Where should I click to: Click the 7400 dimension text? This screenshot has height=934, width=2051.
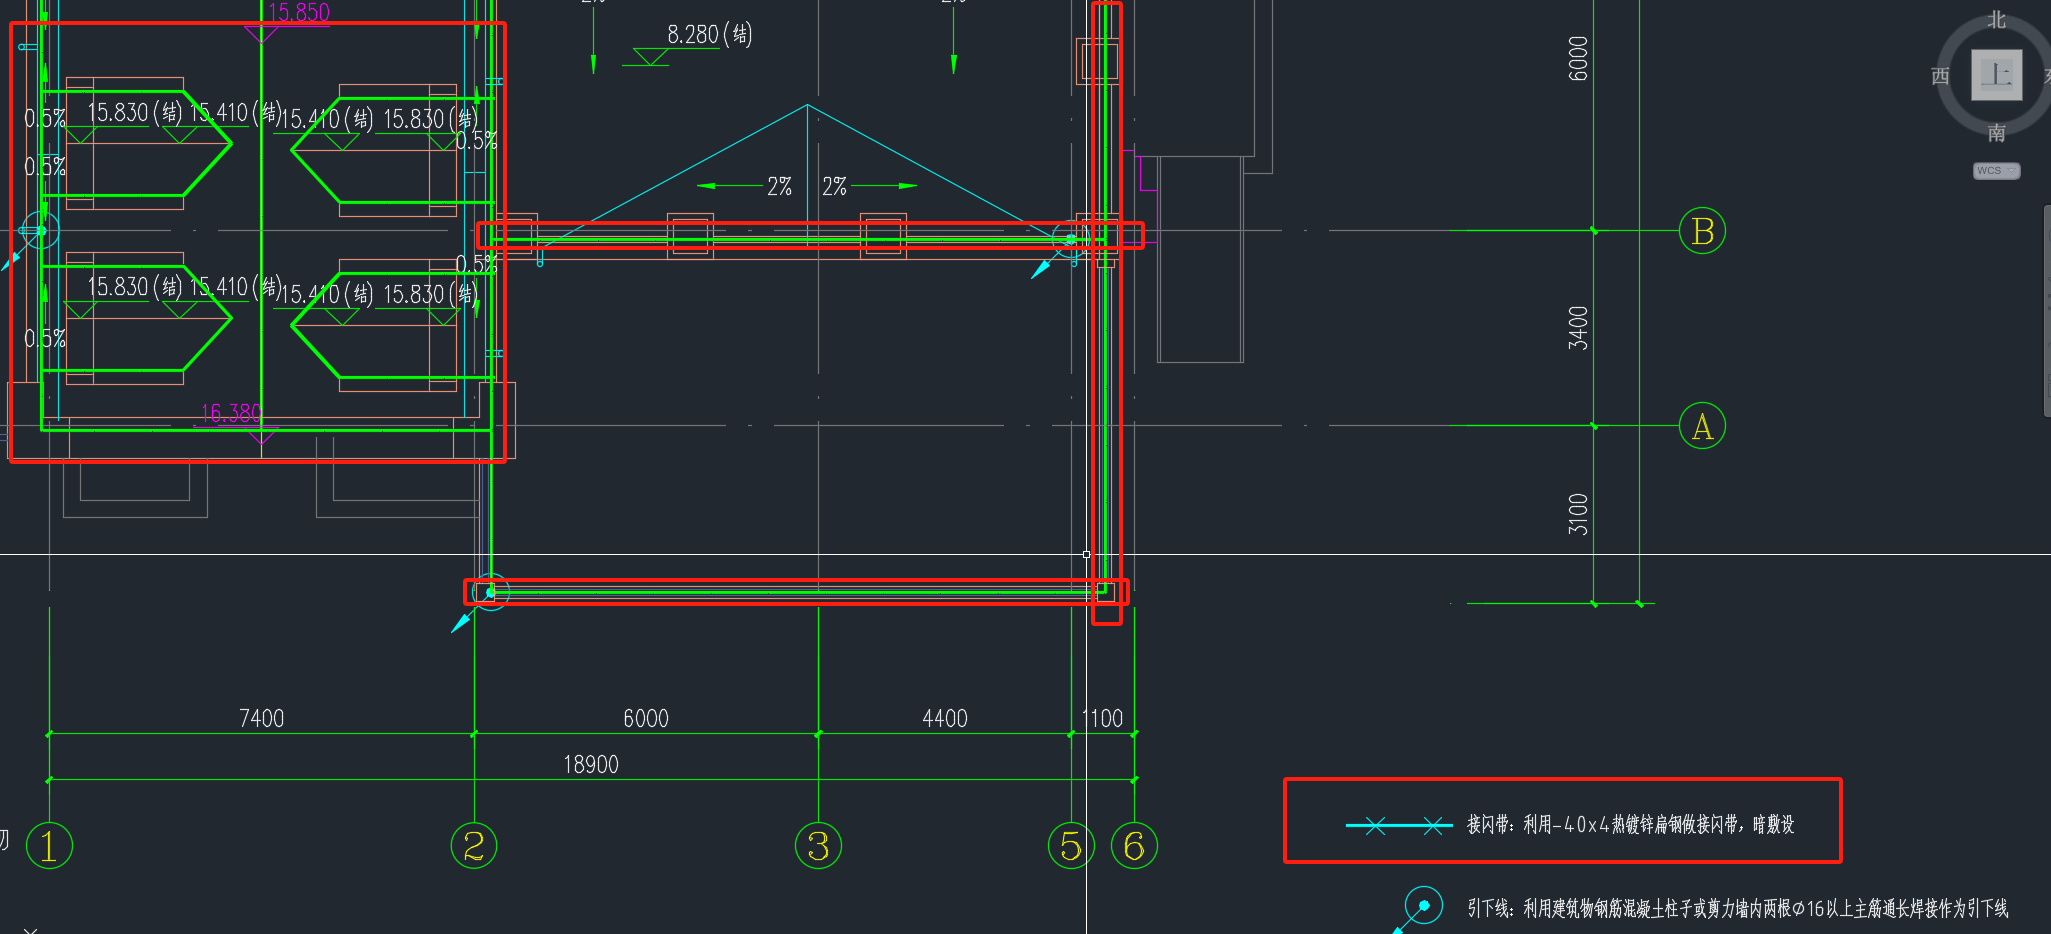point(261,718)
